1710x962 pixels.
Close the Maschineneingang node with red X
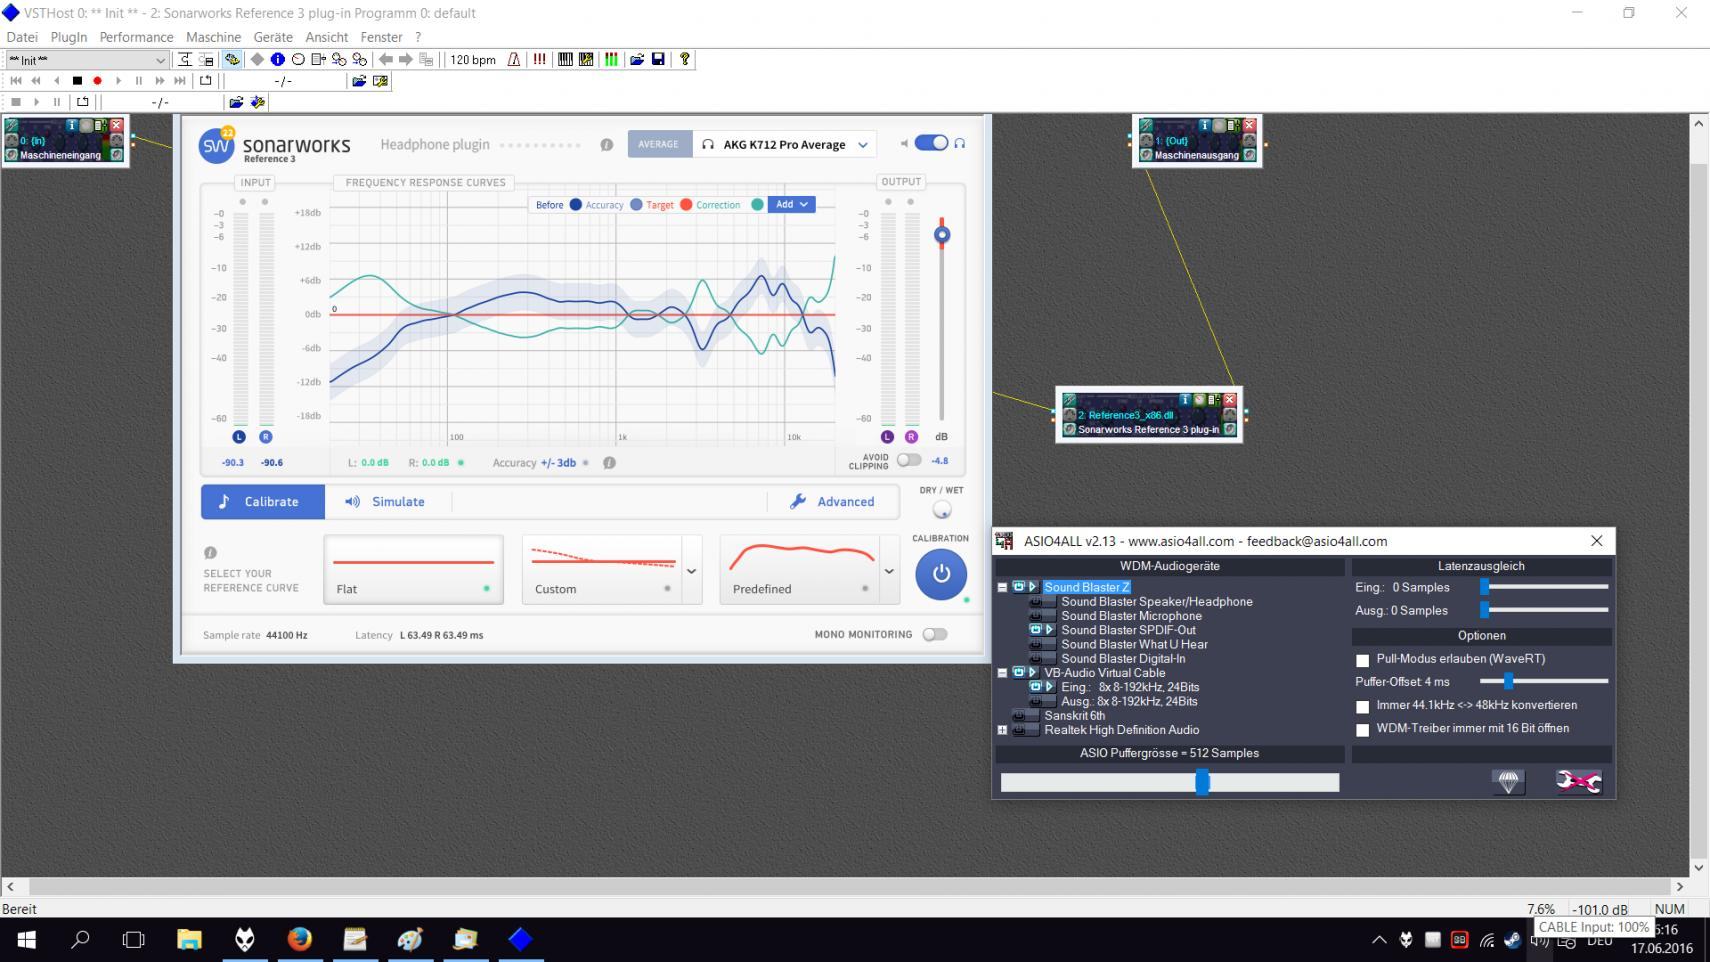(116, 125)
